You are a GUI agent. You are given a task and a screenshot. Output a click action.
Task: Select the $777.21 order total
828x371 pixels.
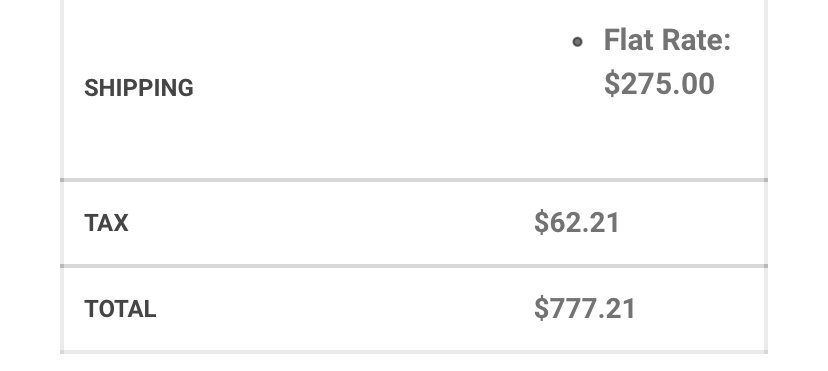(x=585, y=308)
